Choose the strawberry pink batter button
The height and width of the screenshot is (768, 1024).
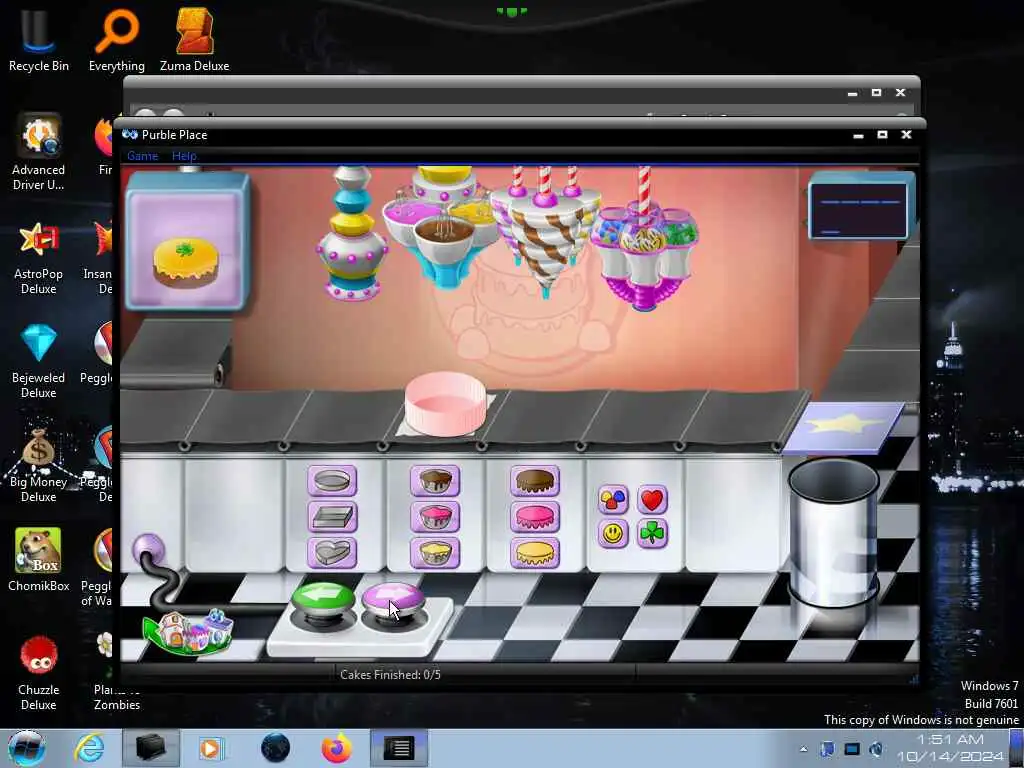435,517
